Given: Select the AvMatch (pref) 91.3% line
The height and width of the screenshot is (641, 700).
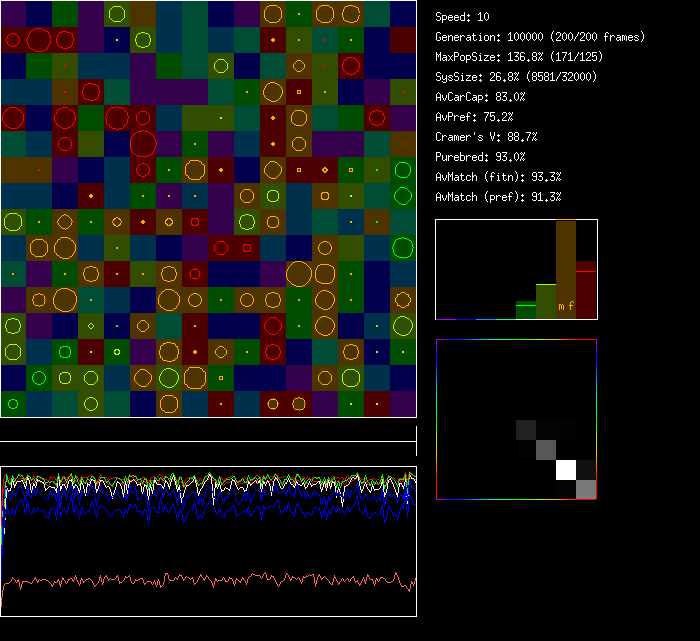Looking at the screenshot, I should tap(499, 197).
